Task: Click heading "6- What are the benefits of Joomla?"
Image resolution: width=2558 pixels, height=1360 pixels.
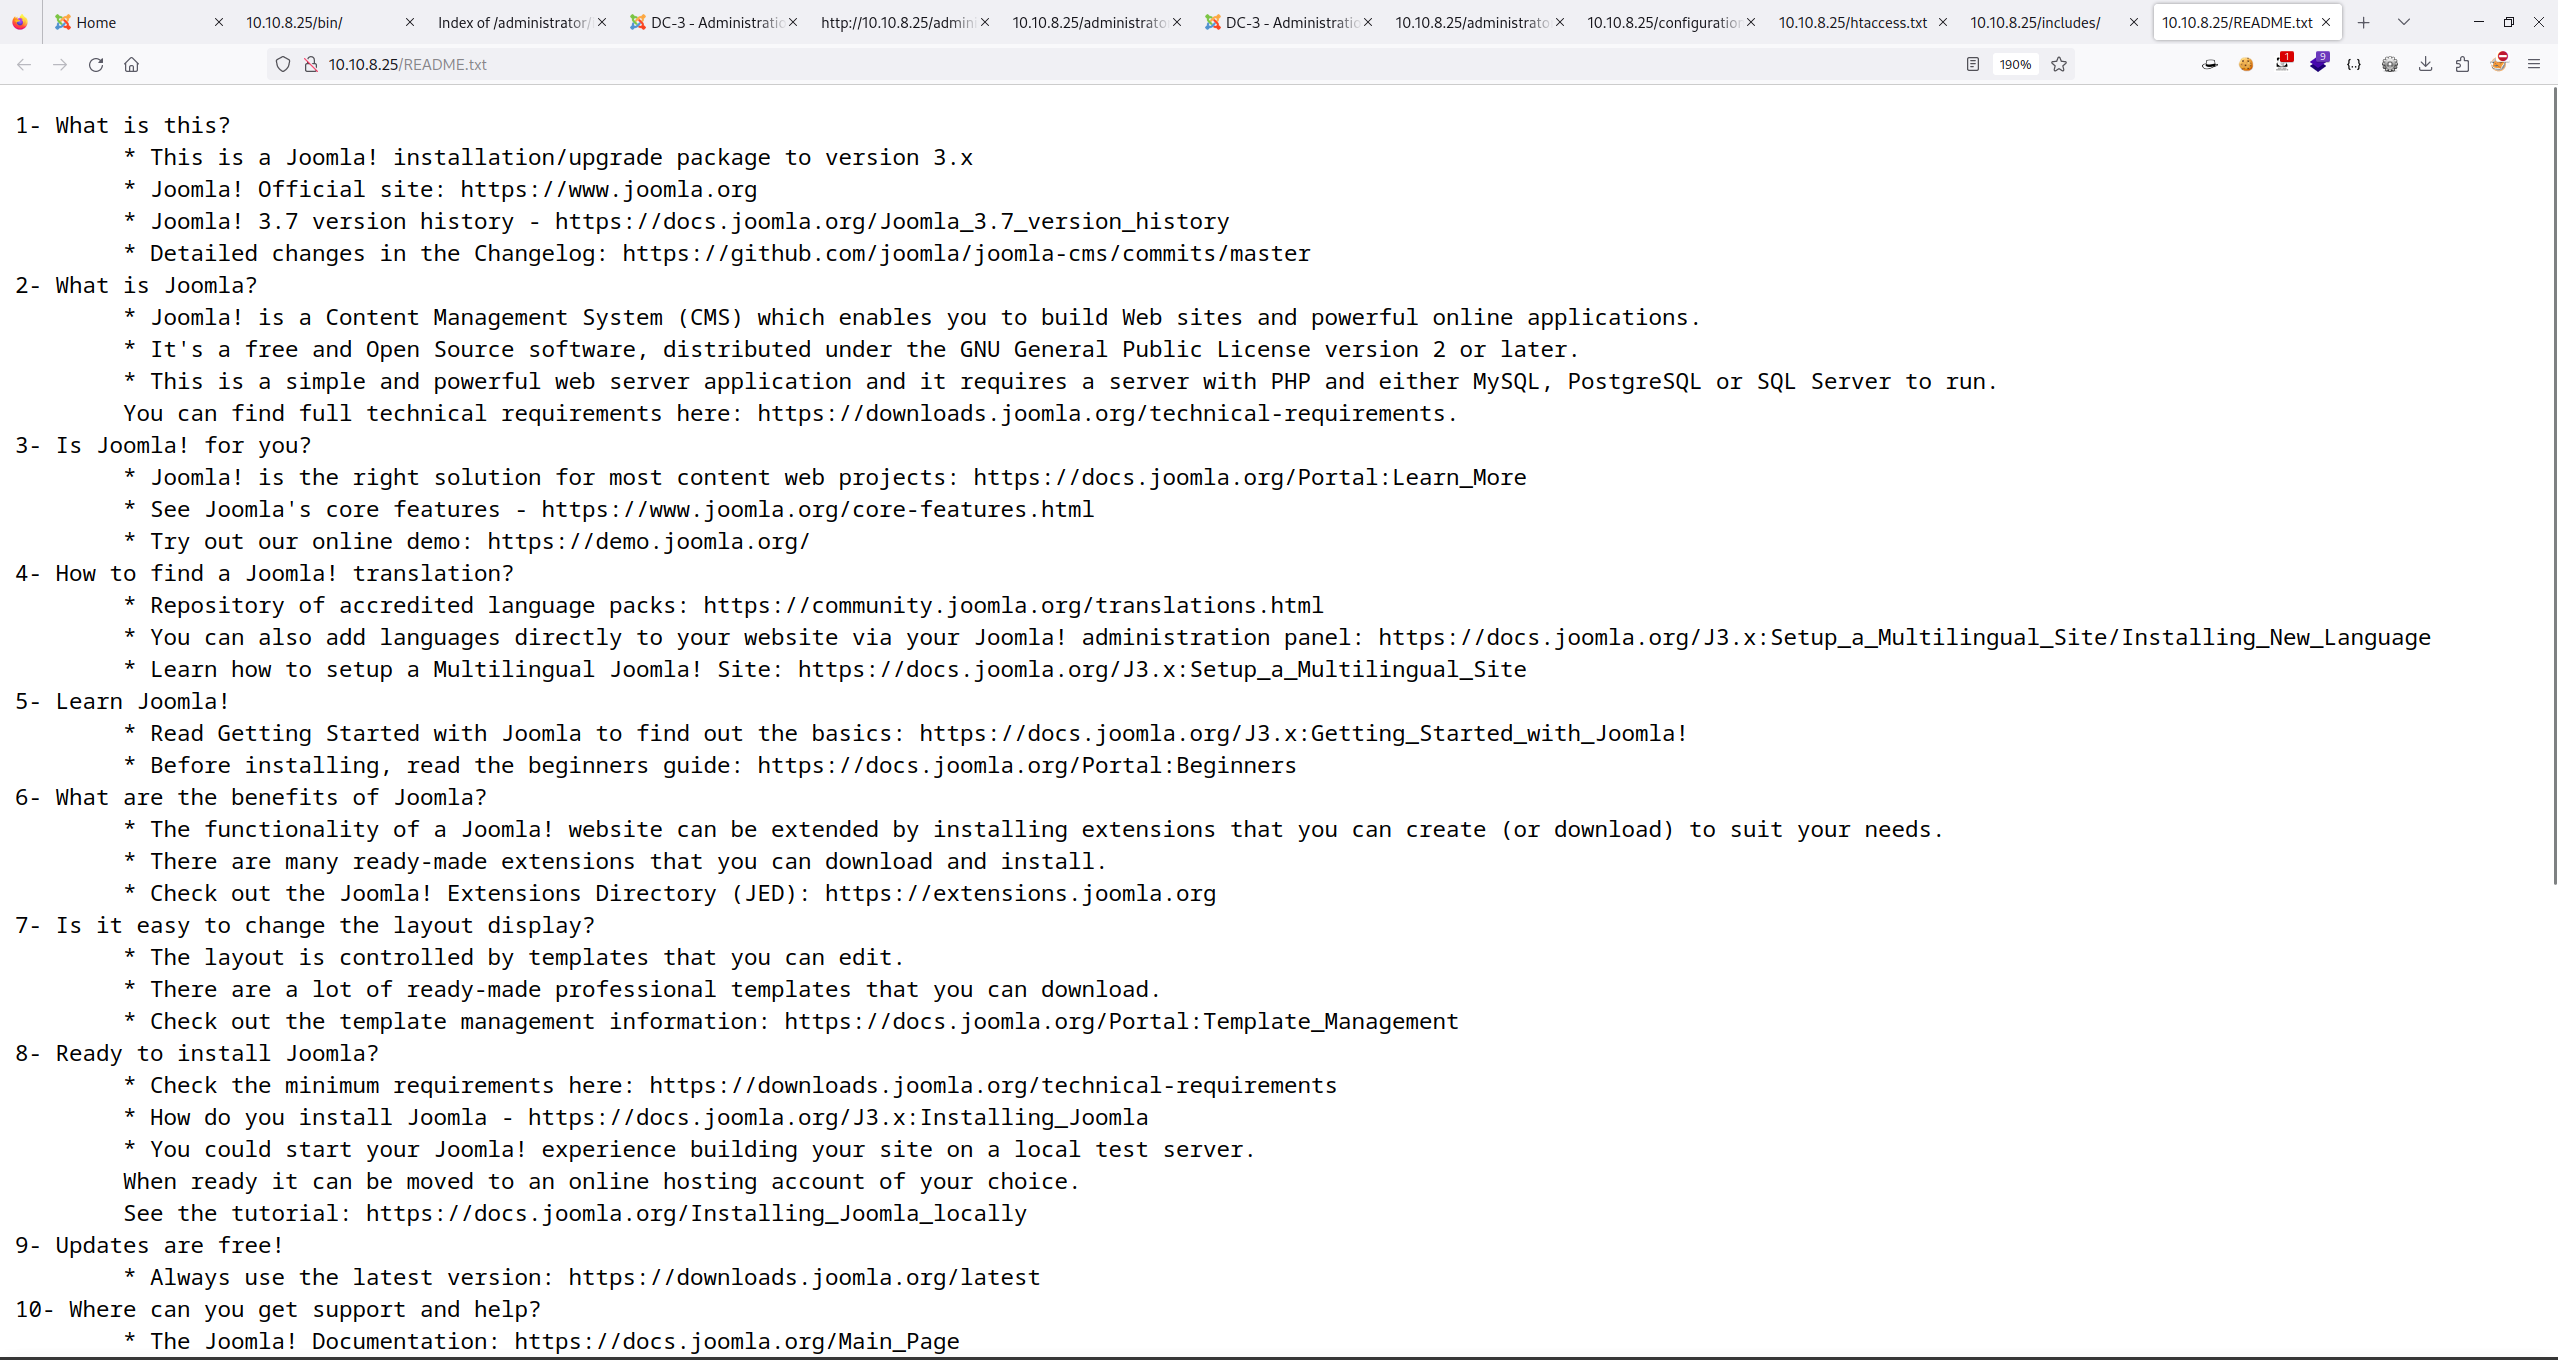Action: 251,797
